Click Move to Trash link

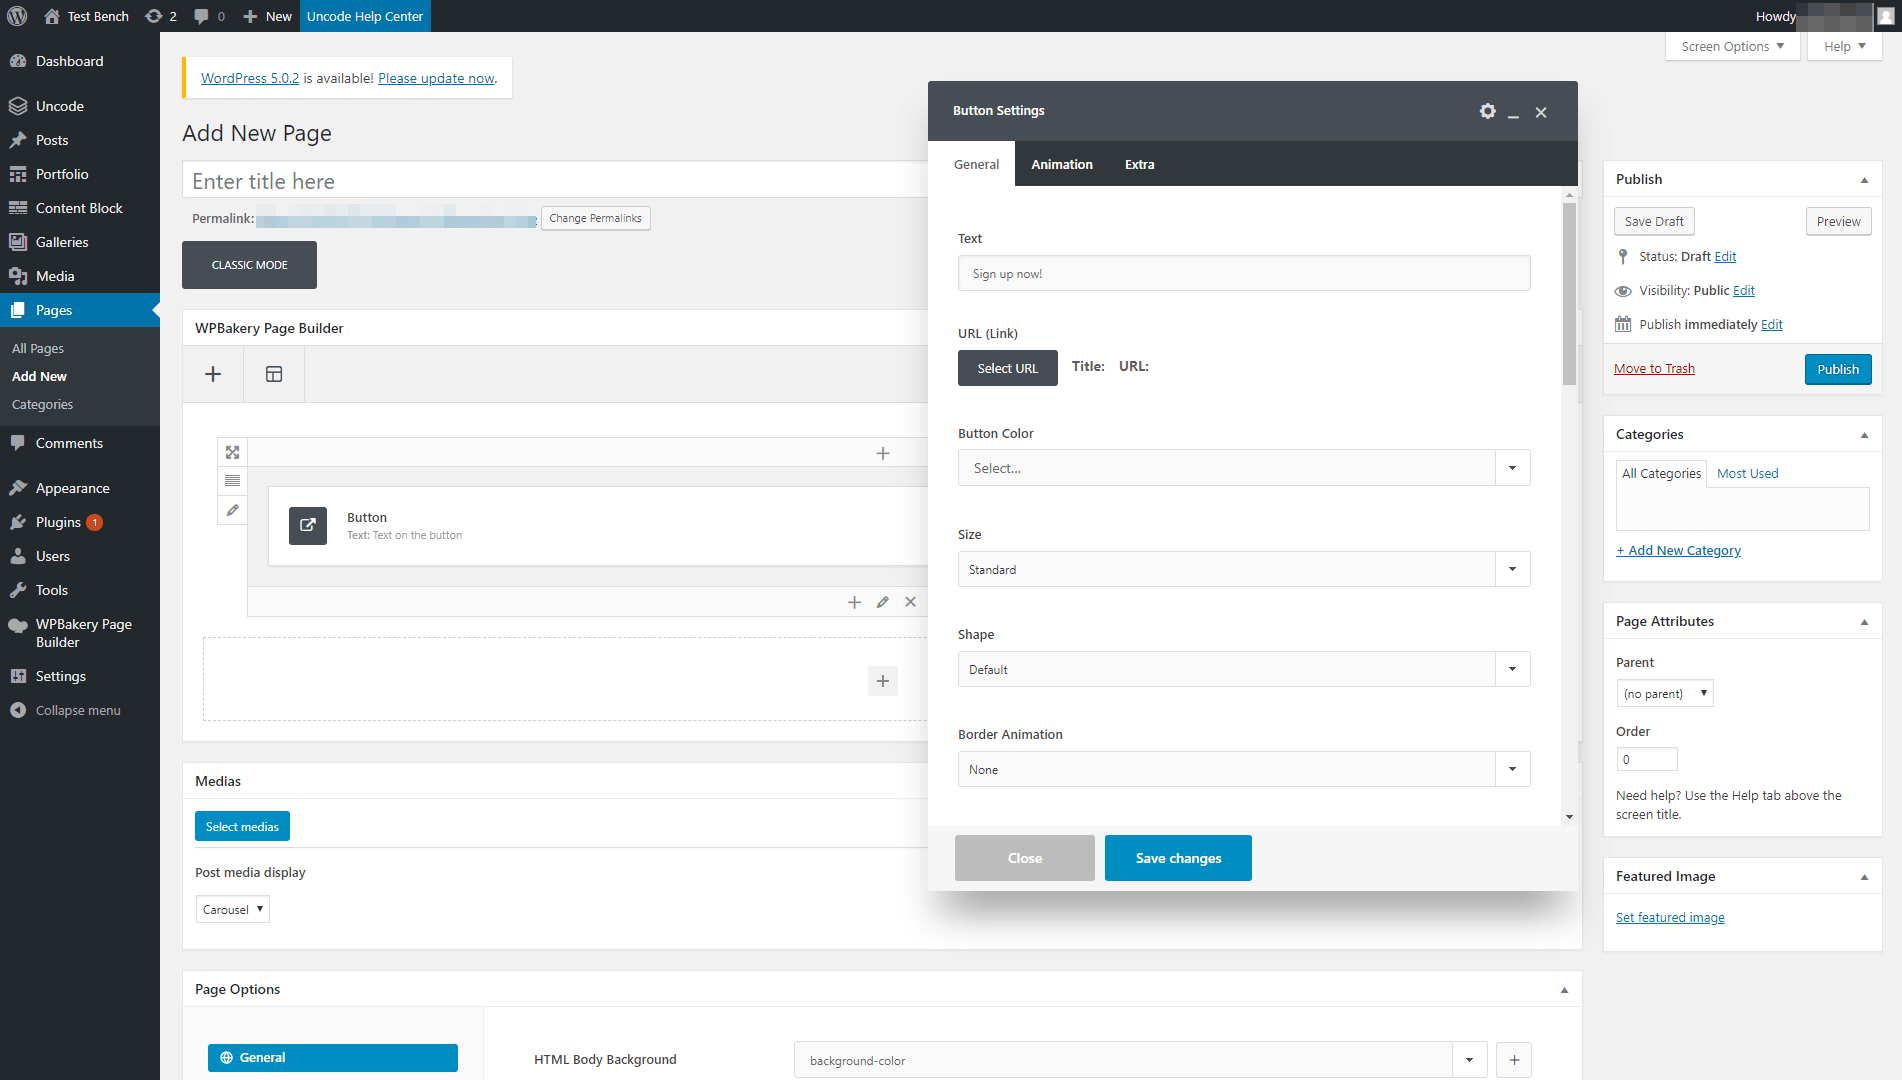(x=1654, y=368)
